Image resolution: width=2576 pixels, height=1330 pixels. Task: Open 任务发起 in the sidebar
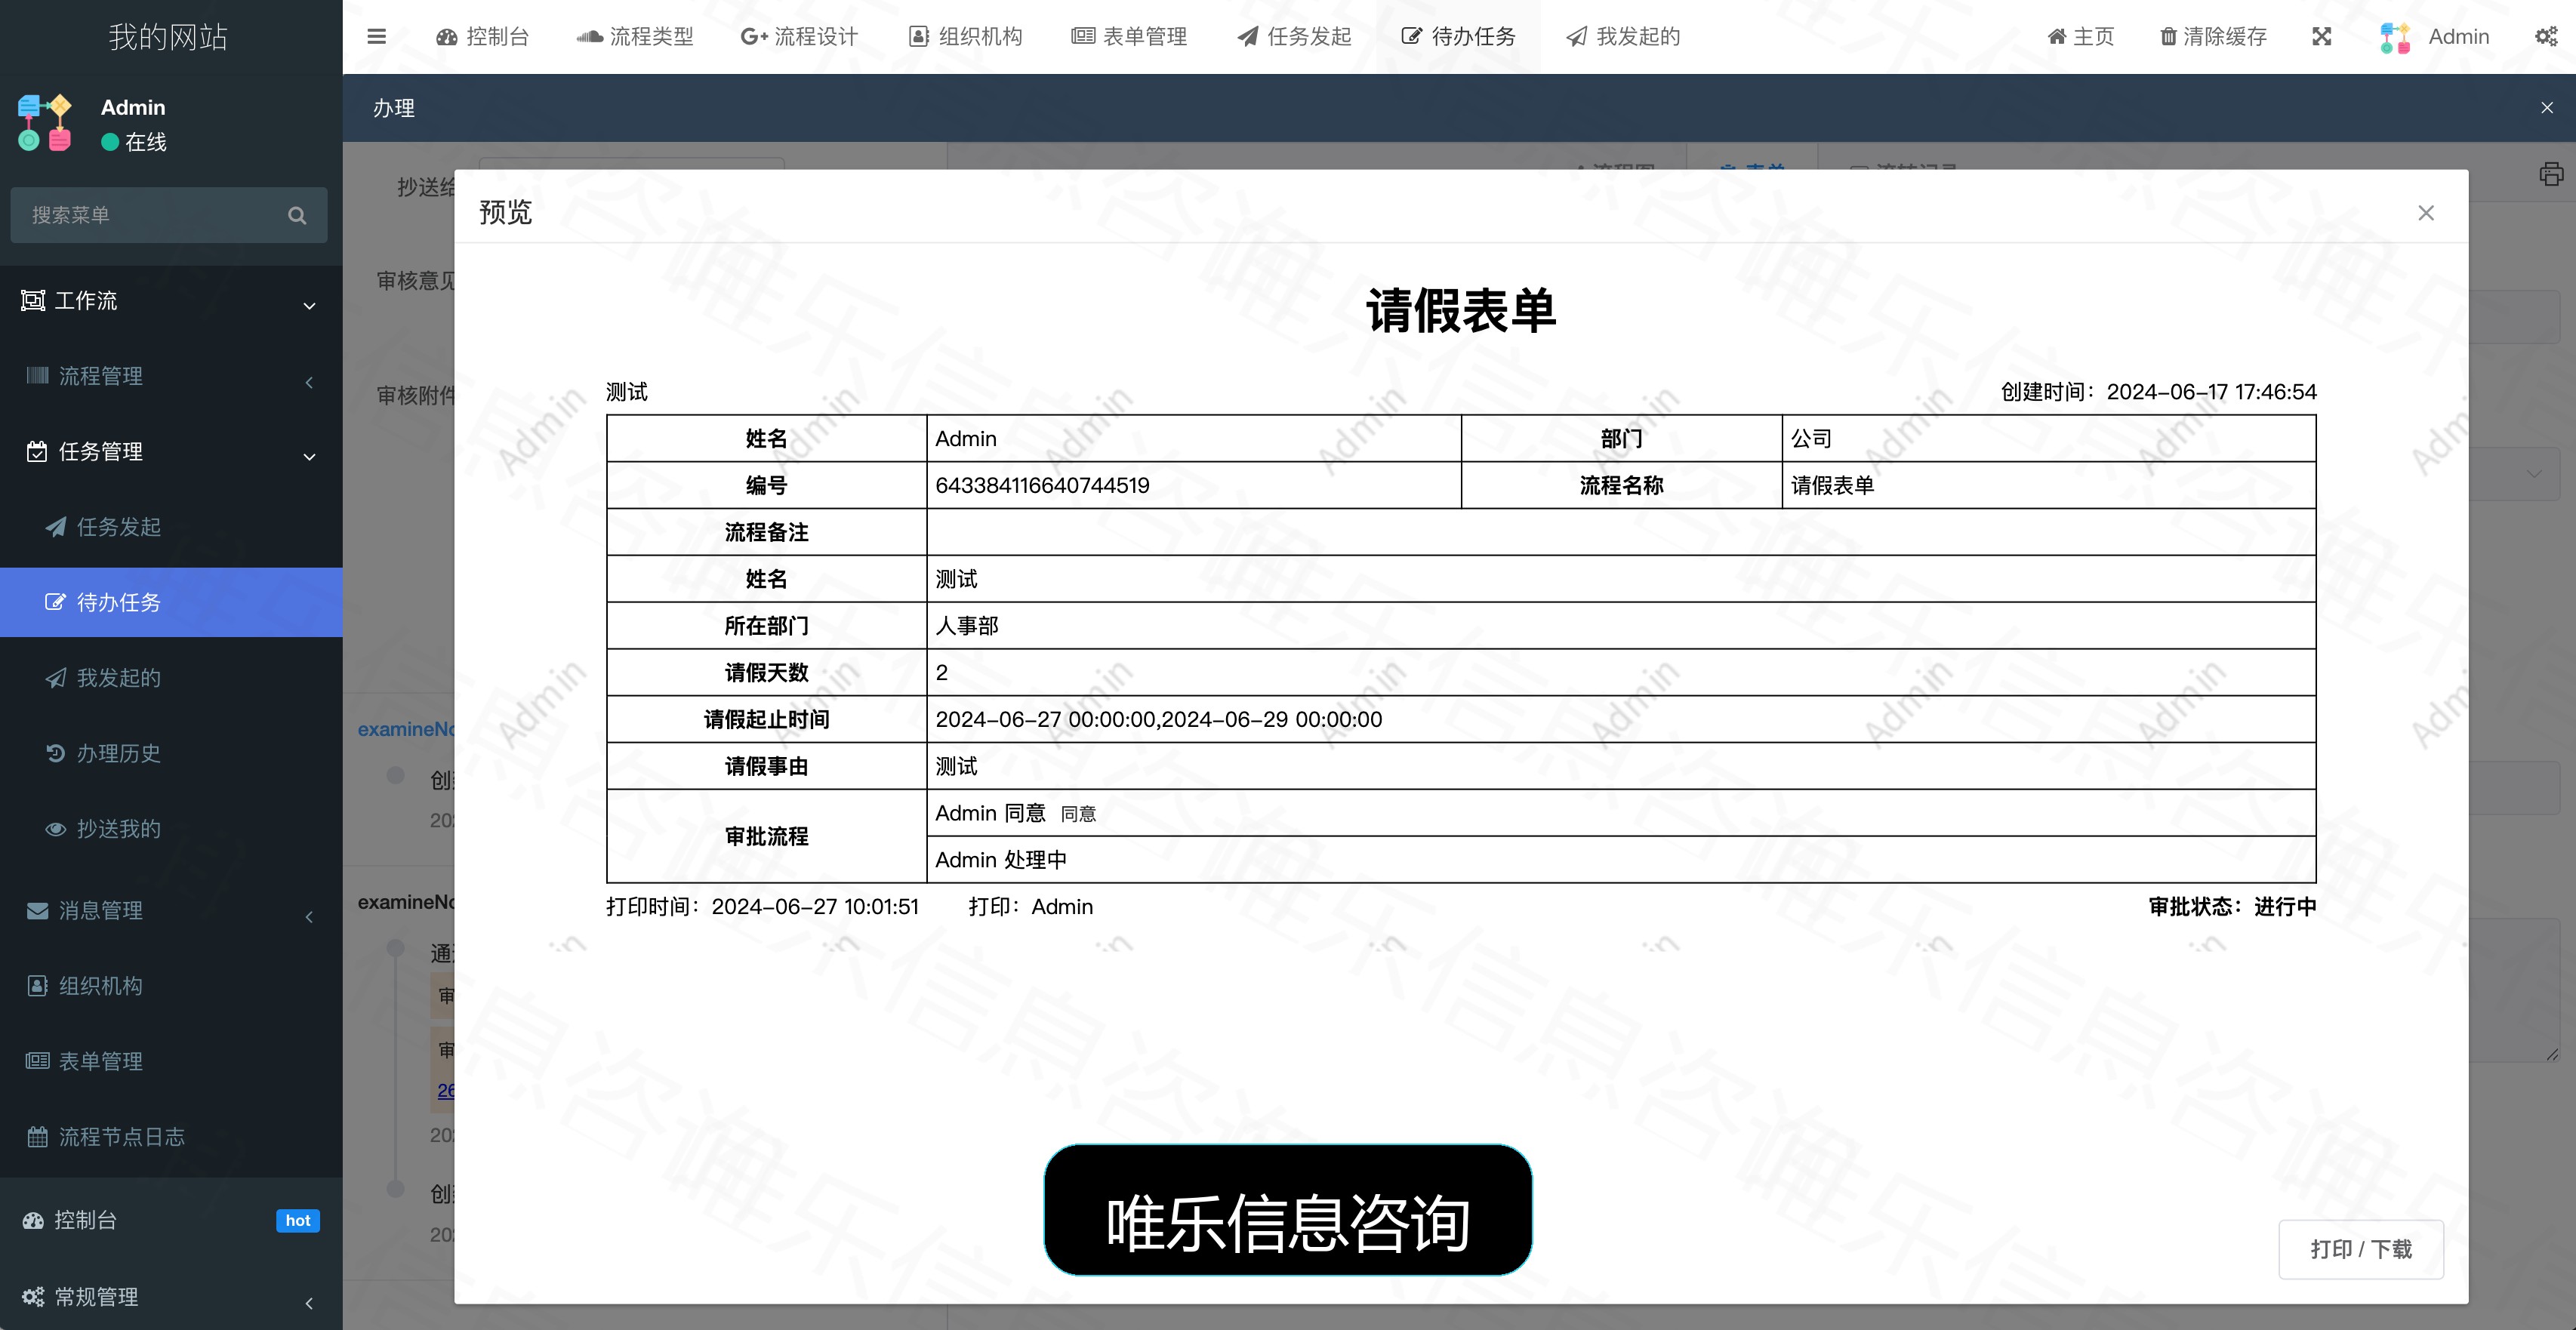click(x=171, y=527)
